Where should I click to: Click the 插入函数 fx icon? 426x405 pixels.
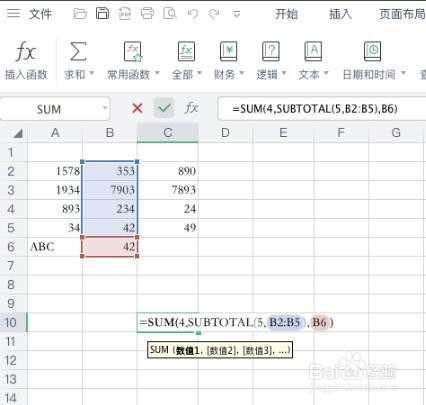25,51
